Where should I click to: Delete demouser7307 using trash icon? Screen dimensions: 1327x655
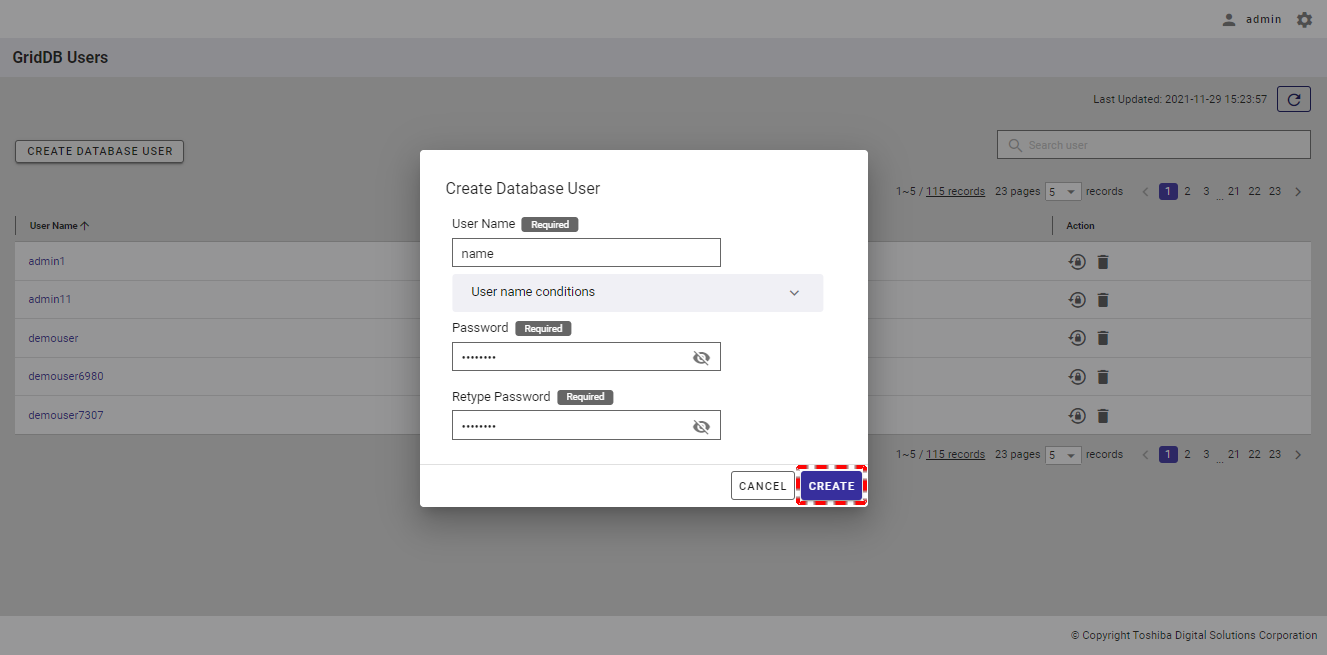[x=1103, y=415]
